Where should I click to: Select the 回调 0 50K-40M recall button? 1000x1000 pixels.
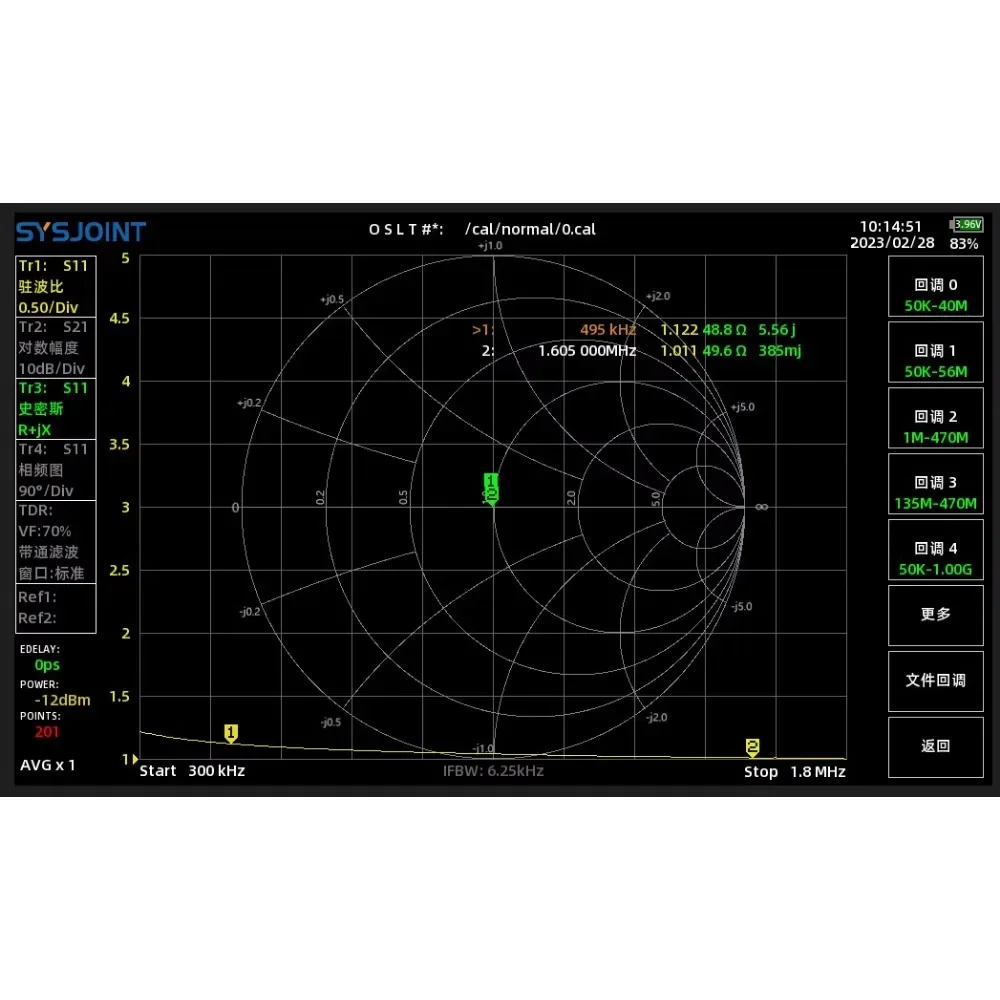(935, 287)
